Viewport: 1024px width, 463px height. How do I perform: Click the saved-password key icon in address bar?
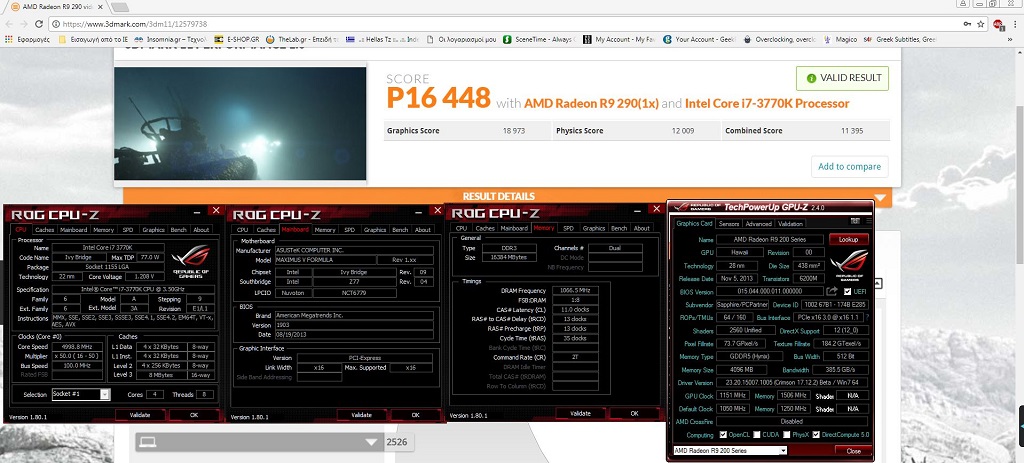point(967,24)
